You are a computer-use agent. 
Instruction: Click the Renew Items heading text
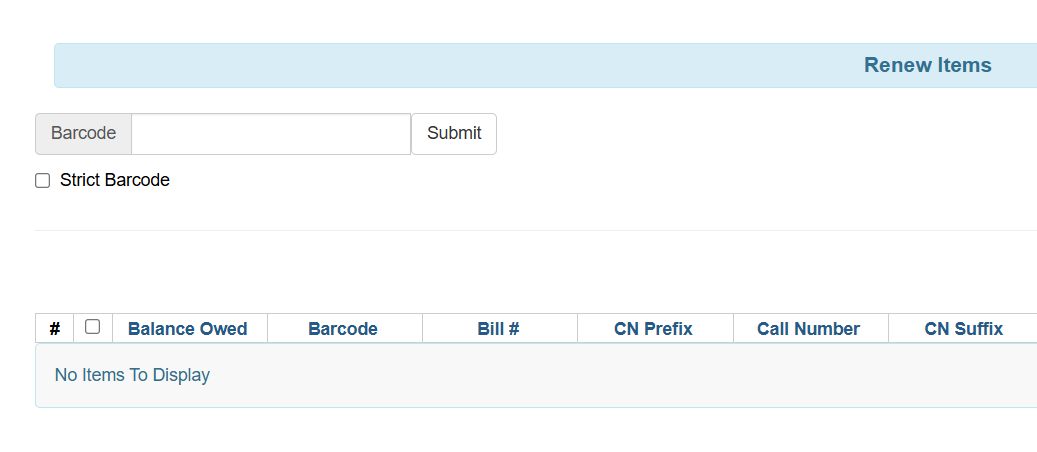(927, 66)
